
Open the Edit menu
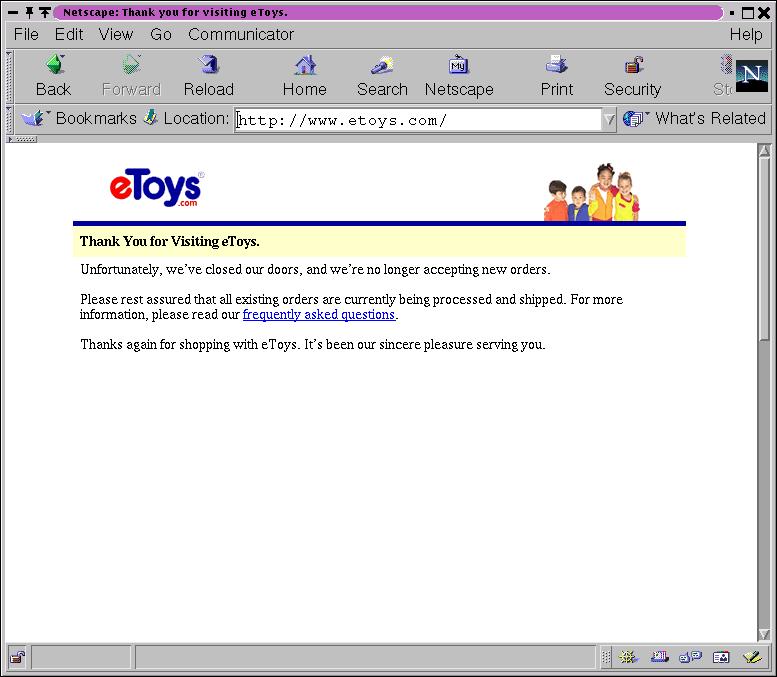click(69, 34)
